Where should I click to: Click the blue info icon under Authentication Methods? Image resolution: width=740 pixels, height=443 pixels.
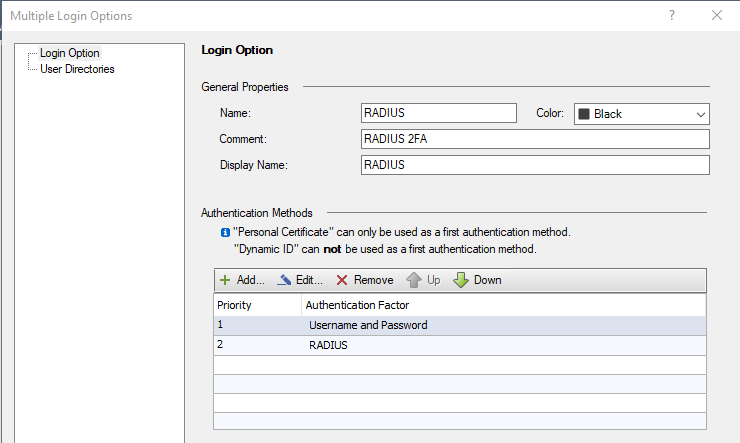[224, 232]
